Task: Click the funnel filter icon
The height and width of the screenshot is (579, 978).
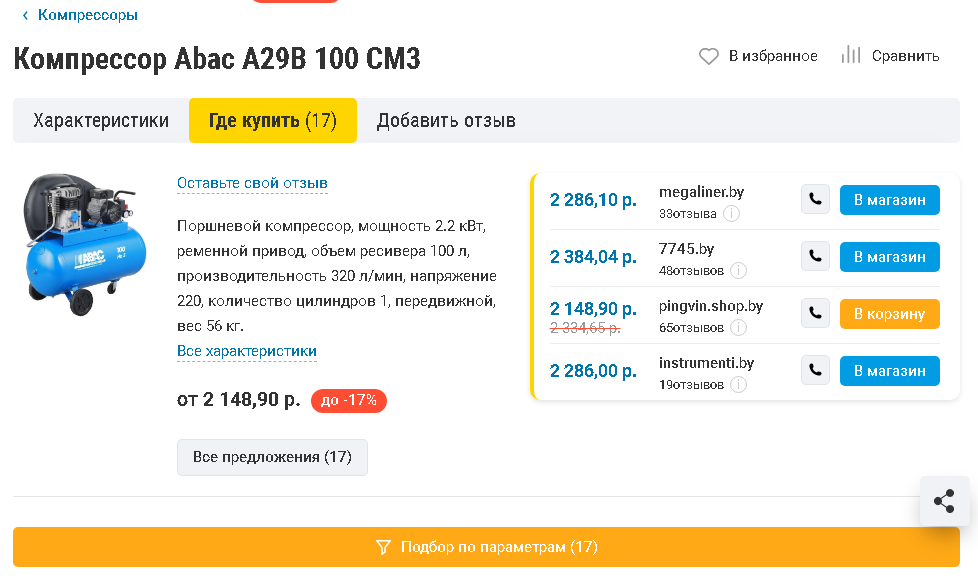Action: (384, 548)
